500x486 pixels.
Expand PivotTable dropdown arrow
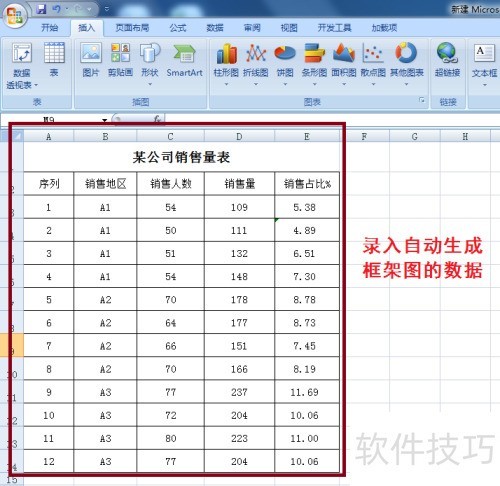pos(36,85)
